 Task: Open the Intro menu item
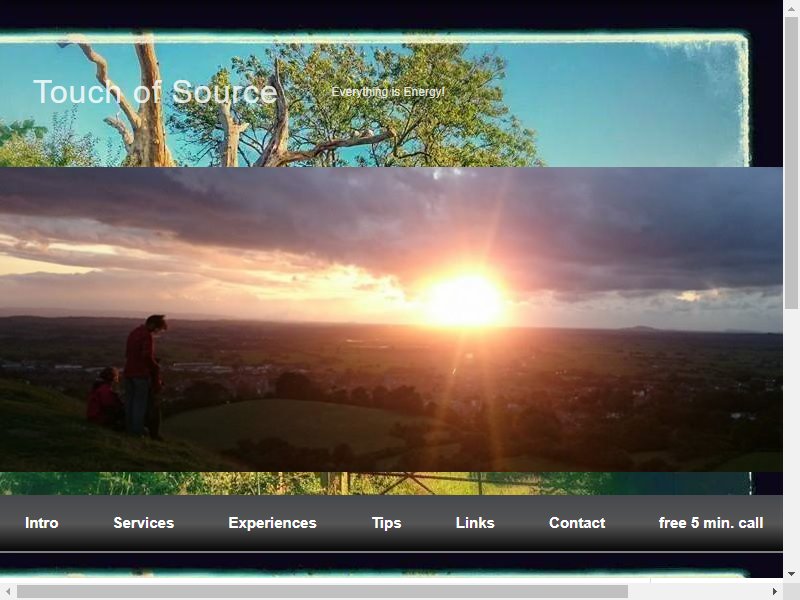coord(41,523)
